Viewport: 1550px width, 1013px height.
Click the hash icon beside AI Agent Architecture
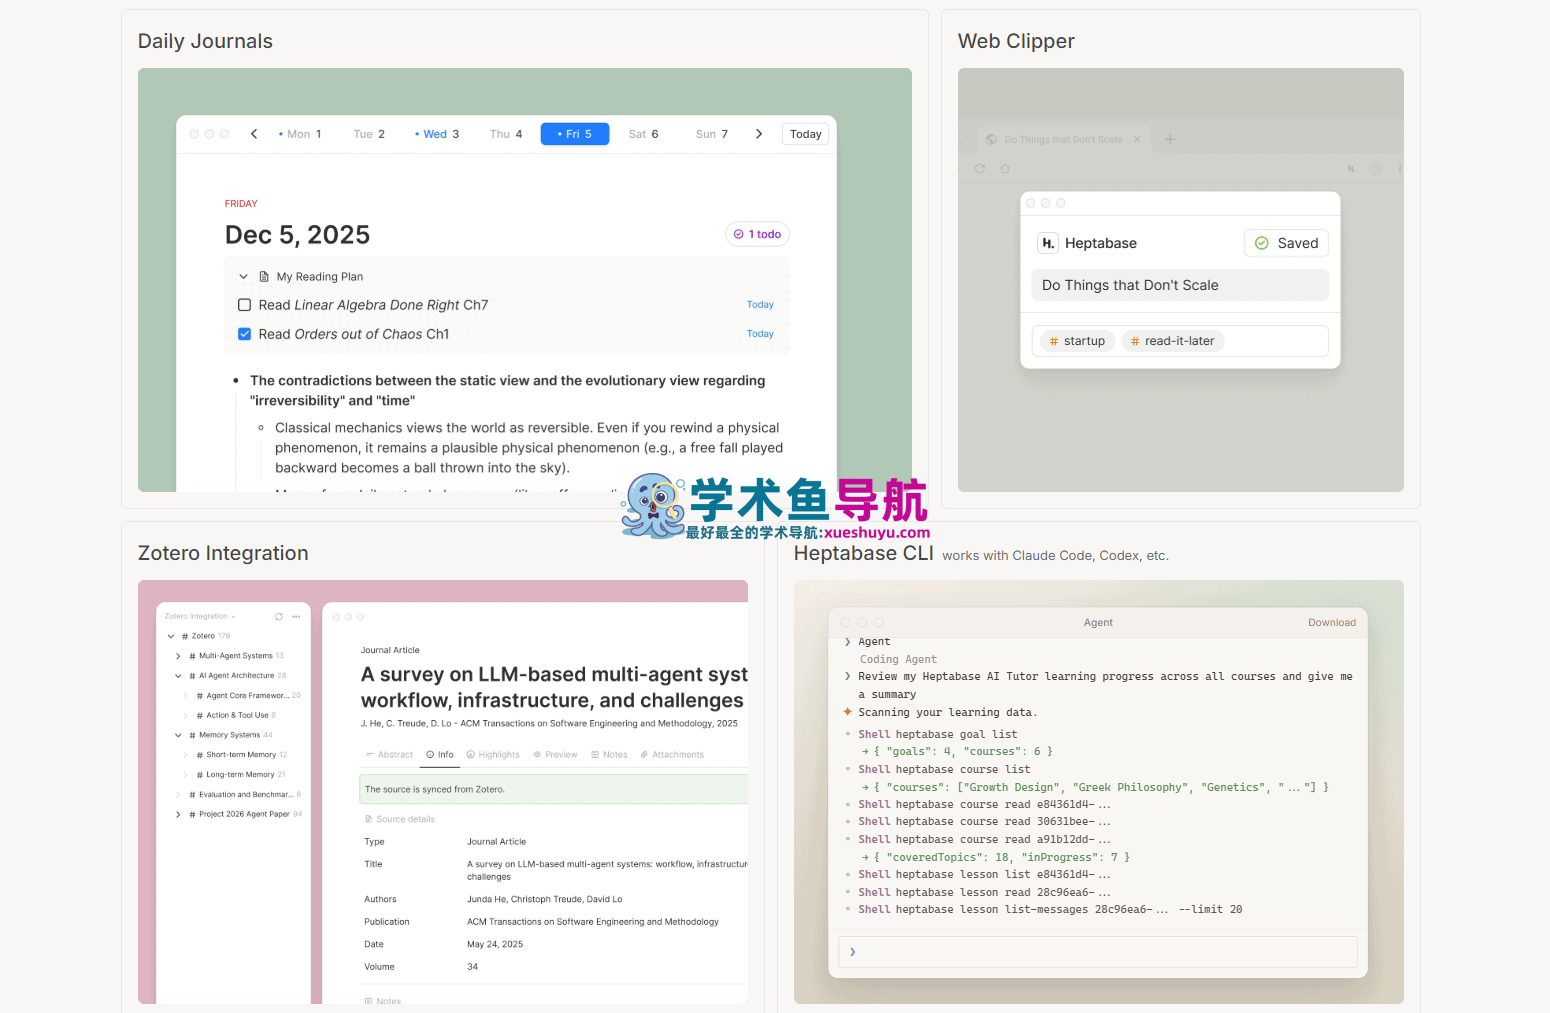click(x=192, y=676)
